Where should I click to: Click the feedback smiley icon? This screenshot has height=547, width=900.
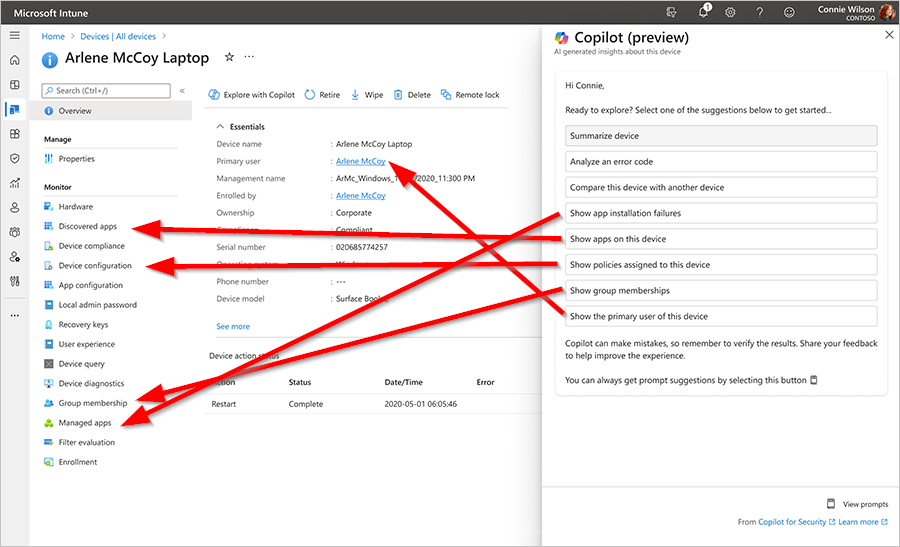coord(789,12)
